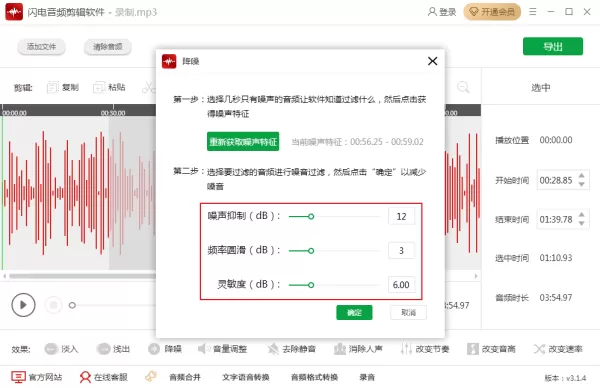This screenshot has height=388, width=600.
Task: Apply the 去除静音 remove silence effect
Action: point(292,349)
